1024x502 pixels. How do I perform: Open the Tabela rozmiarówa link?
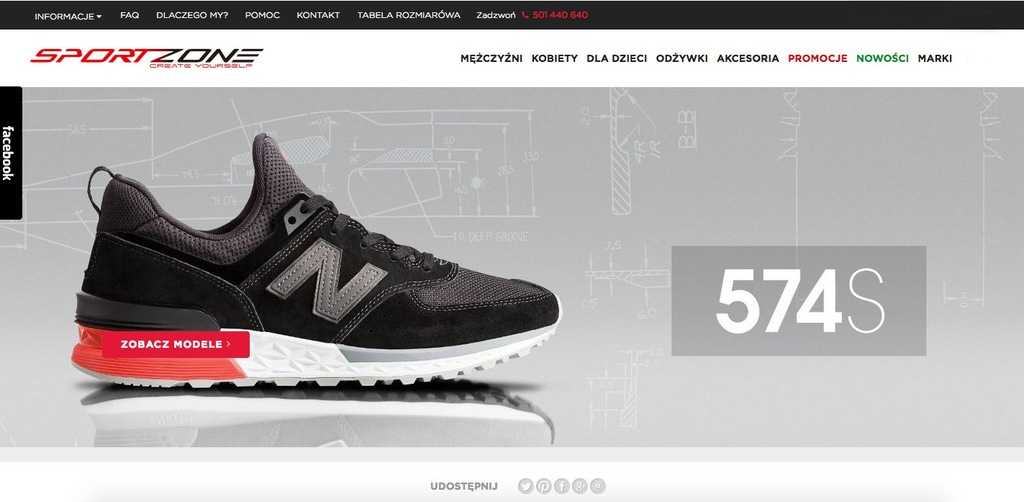tap(408, 15)
